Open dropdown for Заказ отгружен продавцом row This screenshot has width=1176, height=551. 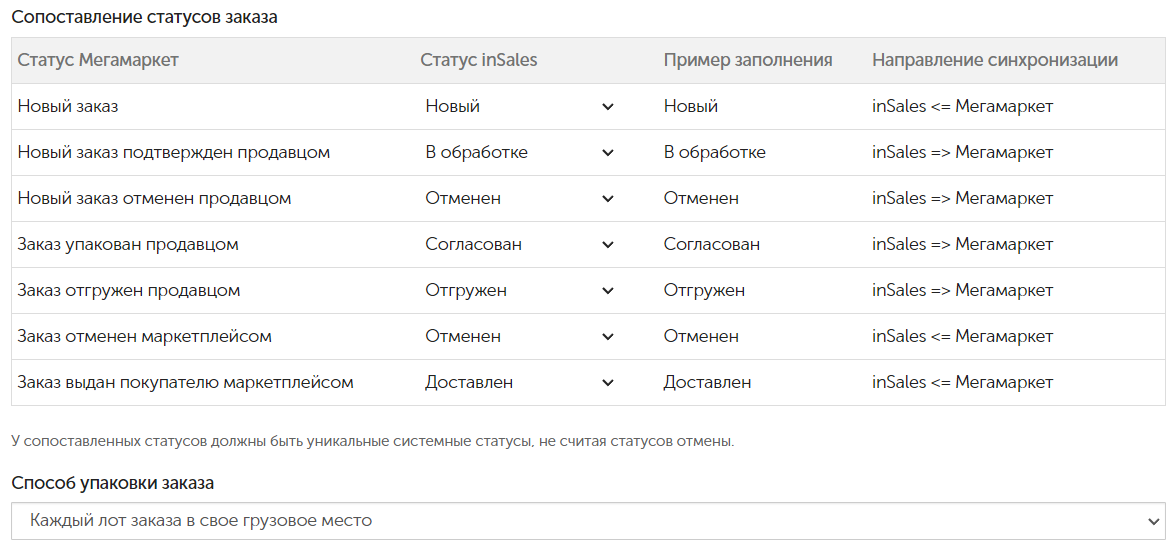pos(519,290)
